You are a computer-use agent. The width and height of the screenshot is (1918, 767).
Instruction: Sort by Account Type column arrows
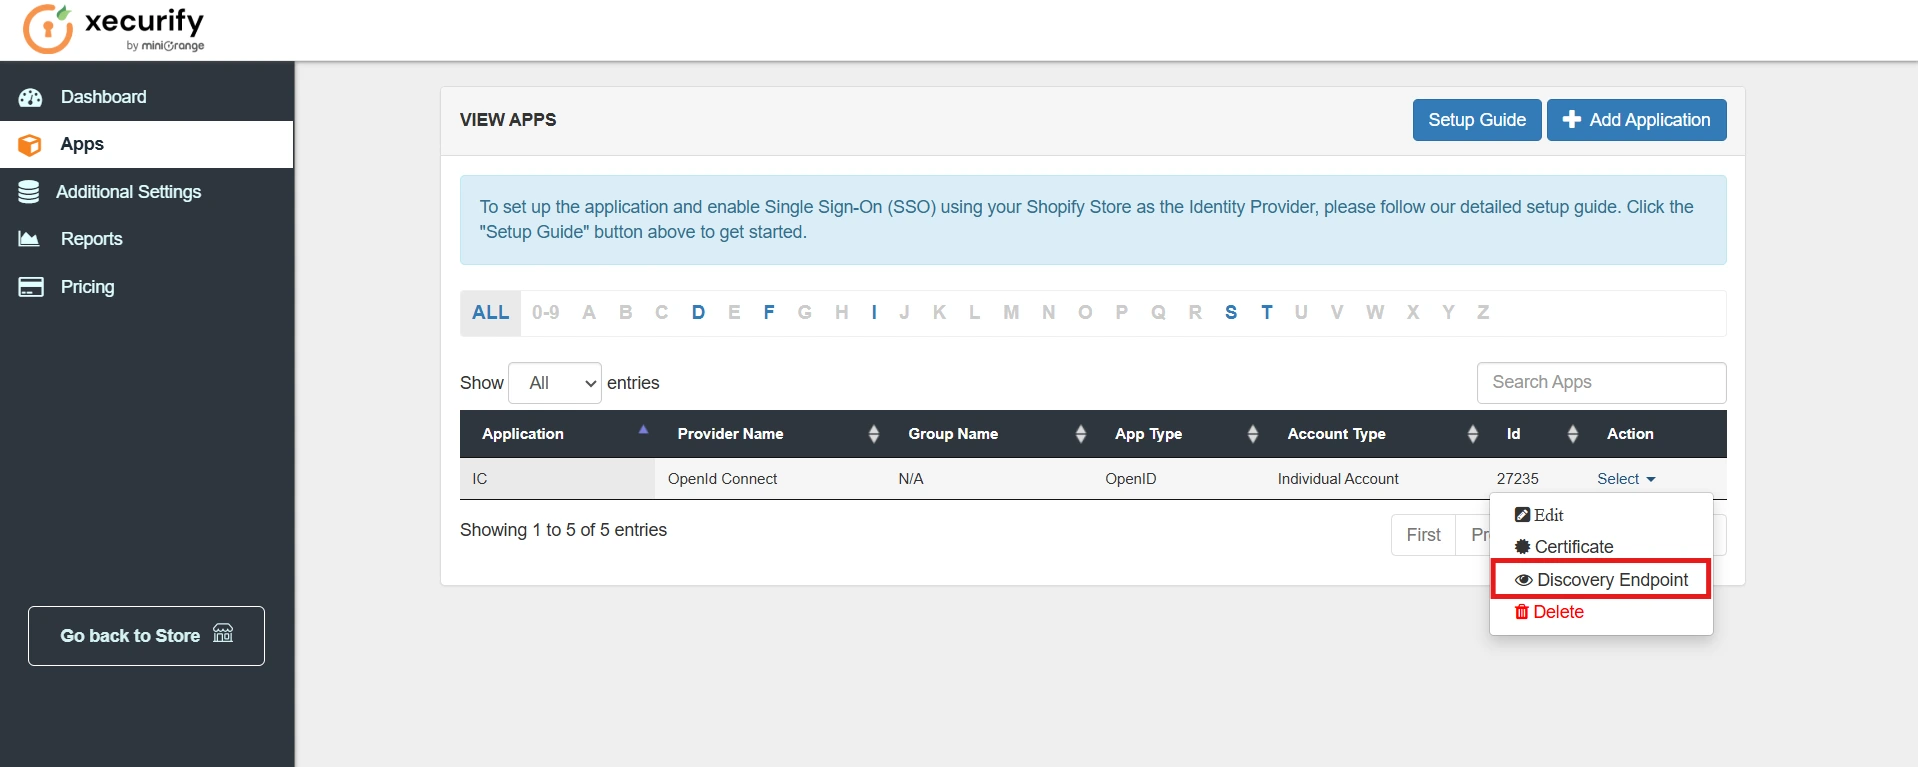(x=1473, y=434)
